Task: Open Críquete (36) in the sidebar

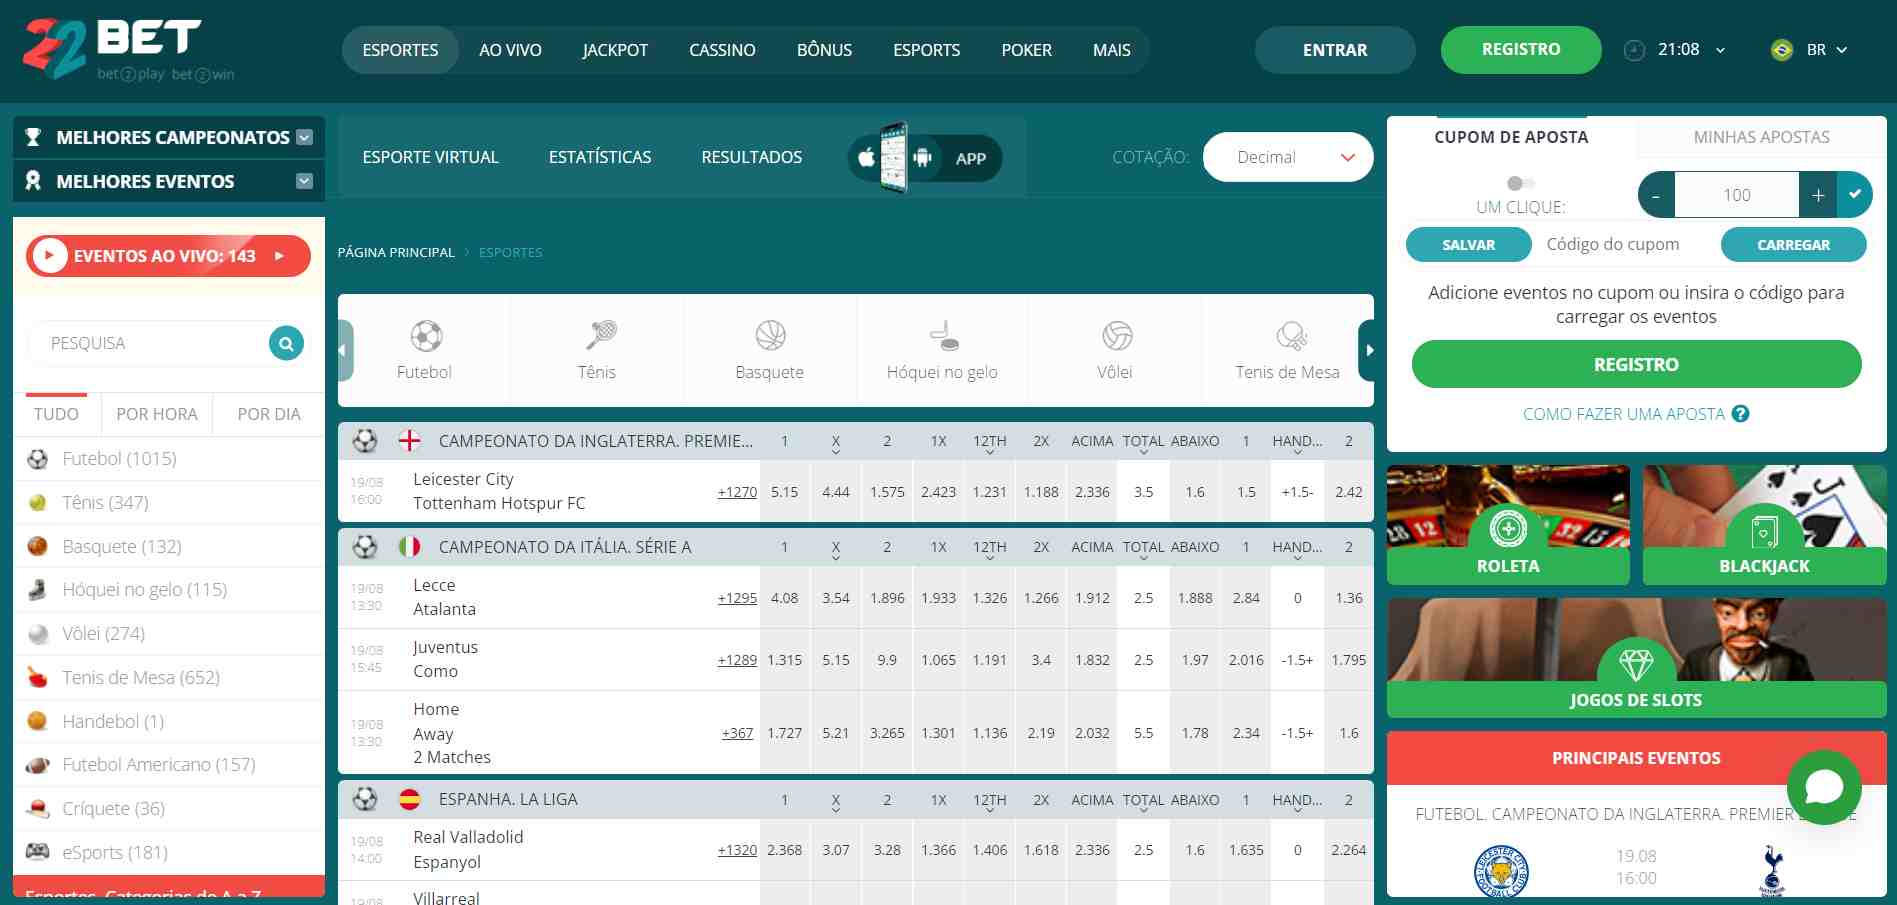Action: click(169, 808)
